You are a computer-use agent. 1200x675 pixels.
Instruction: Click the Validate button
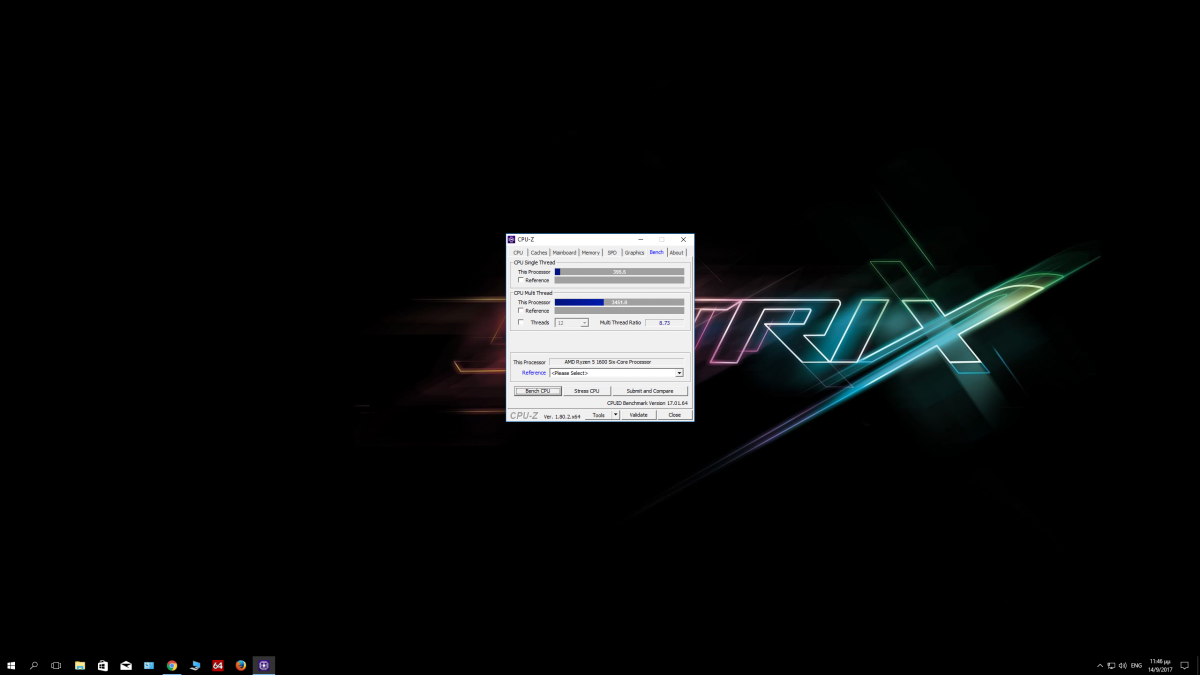pos(639,415)
